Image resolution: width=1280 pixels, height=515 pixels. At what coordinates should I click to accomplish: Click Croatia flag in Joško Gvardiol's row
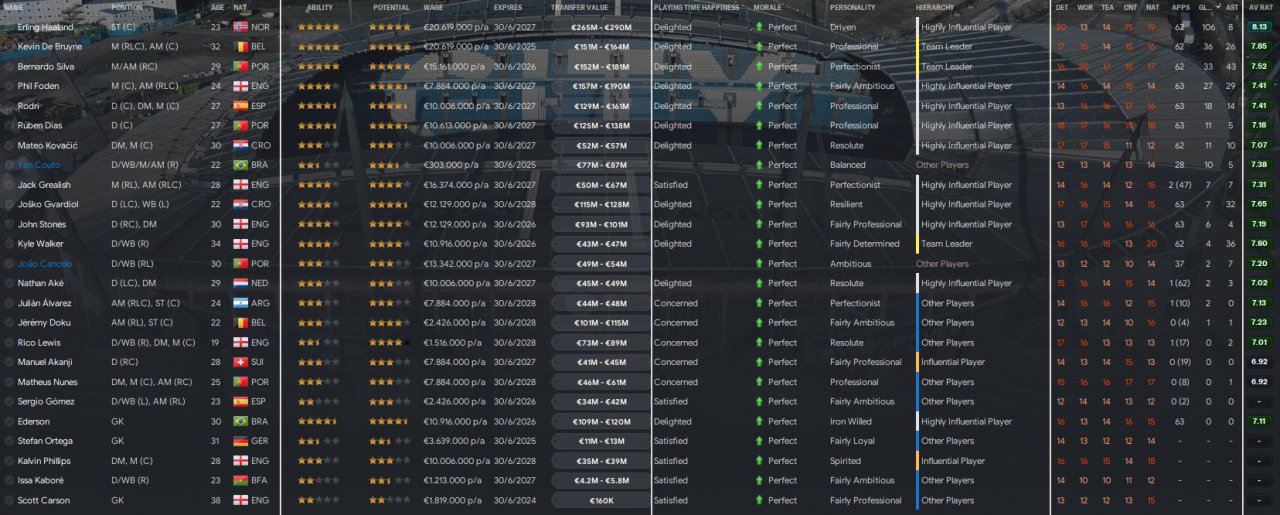240,204
